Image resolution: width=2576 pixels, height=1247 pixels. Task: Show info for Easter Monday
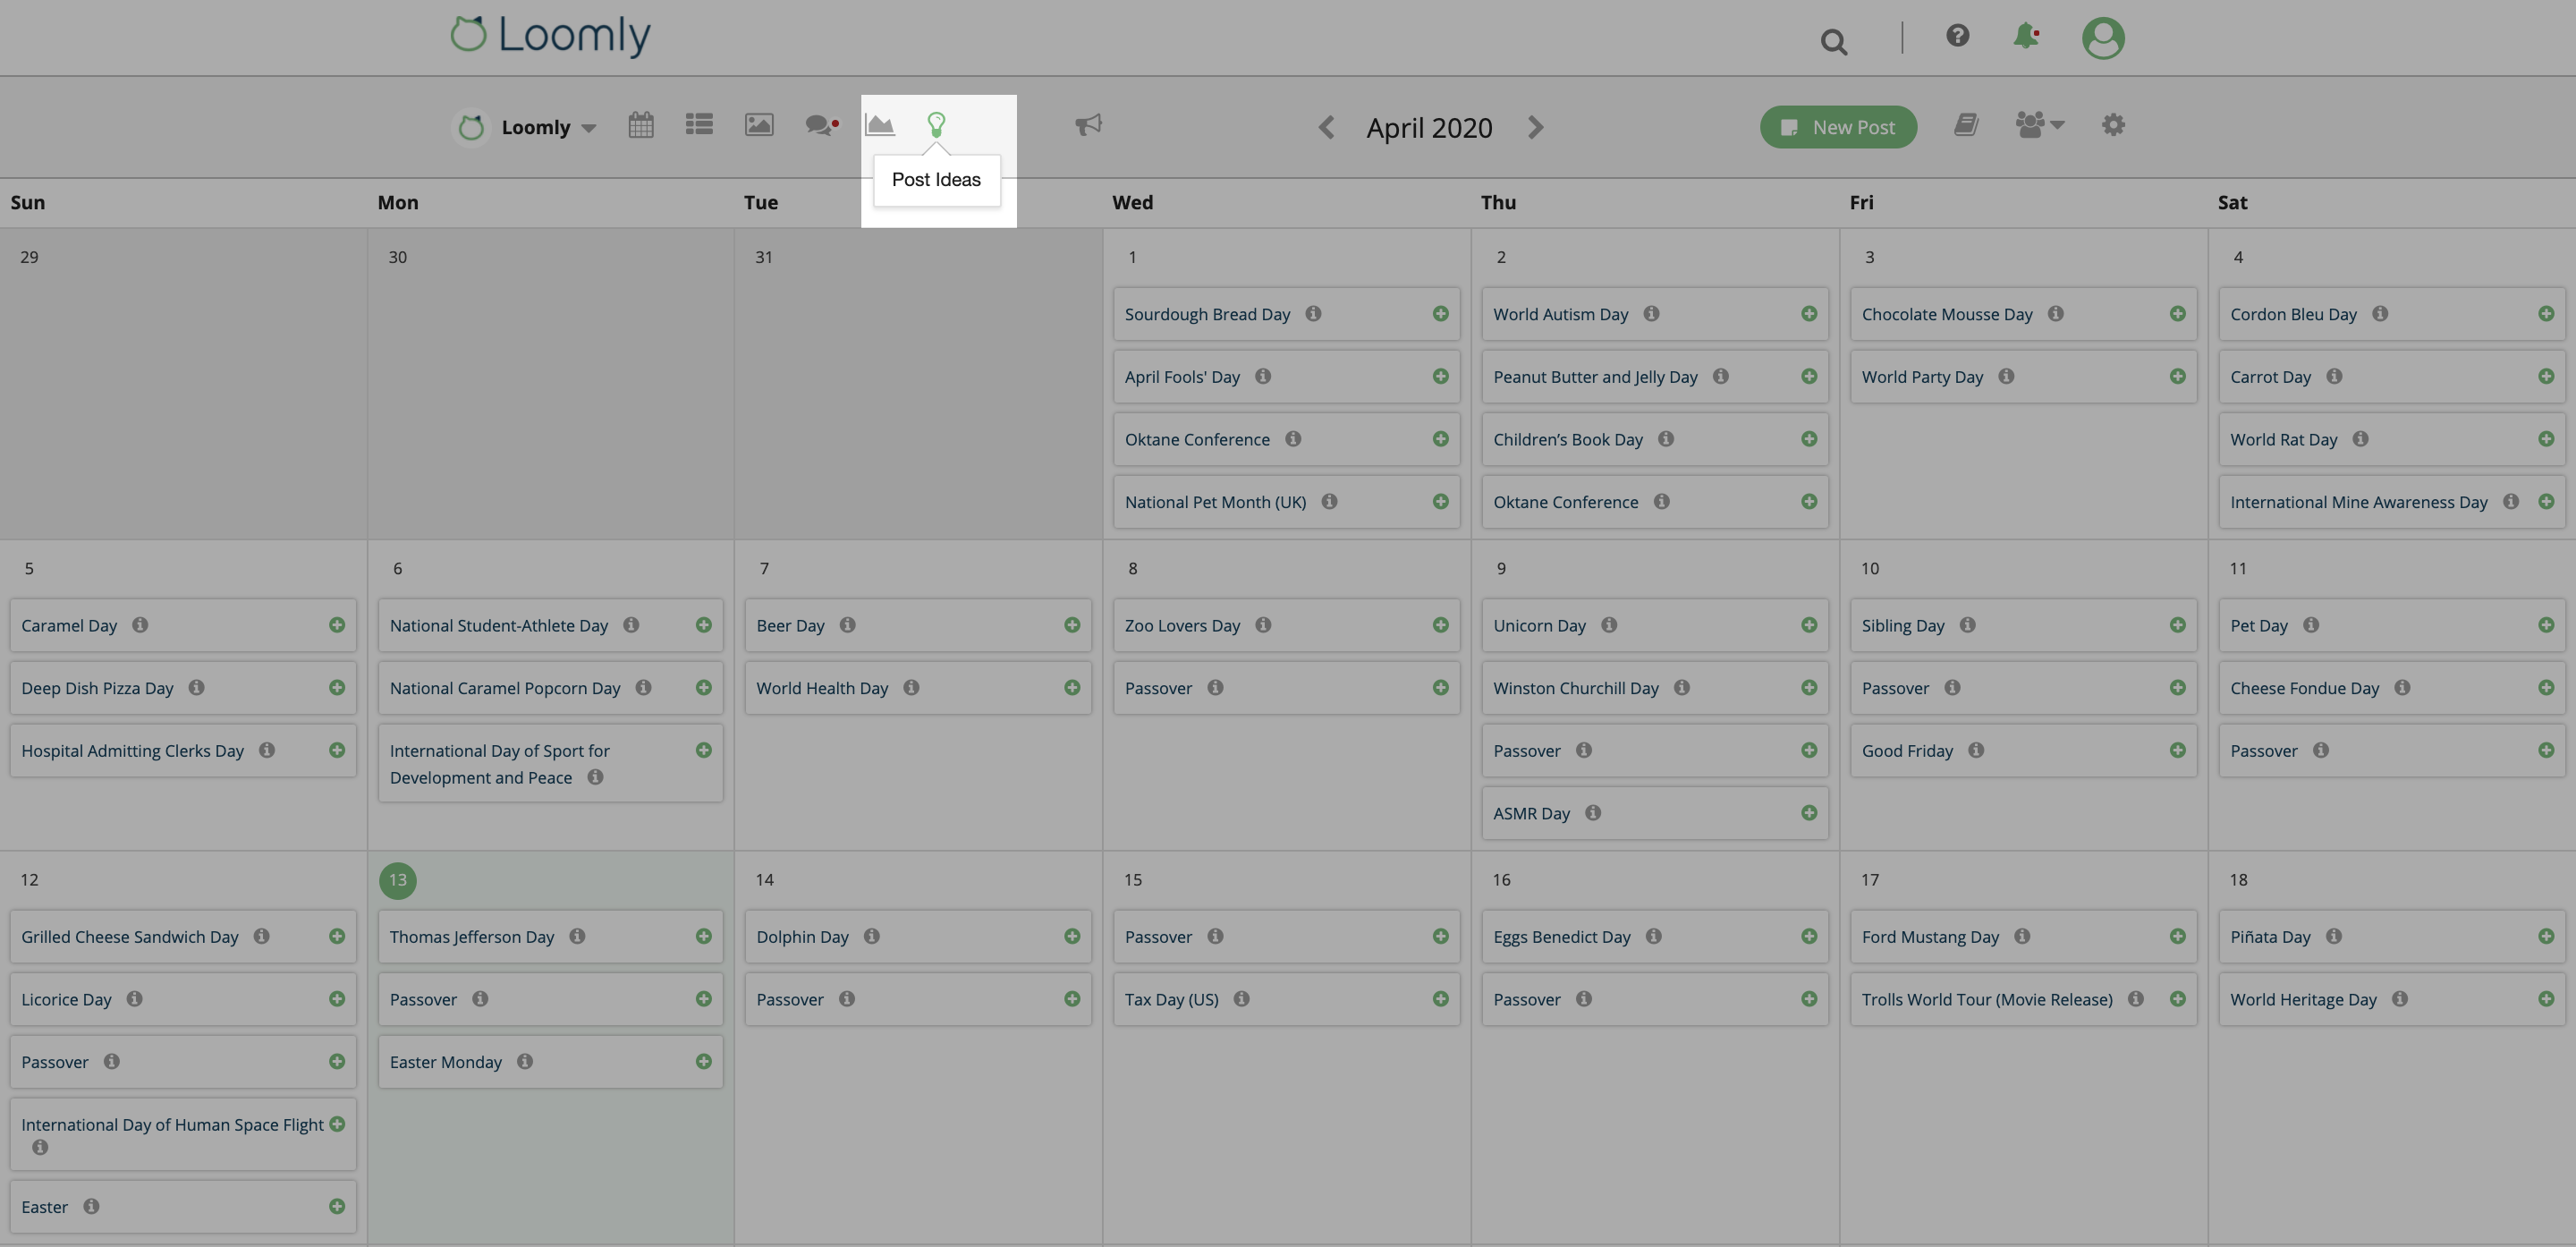[x=525, y=1062]
